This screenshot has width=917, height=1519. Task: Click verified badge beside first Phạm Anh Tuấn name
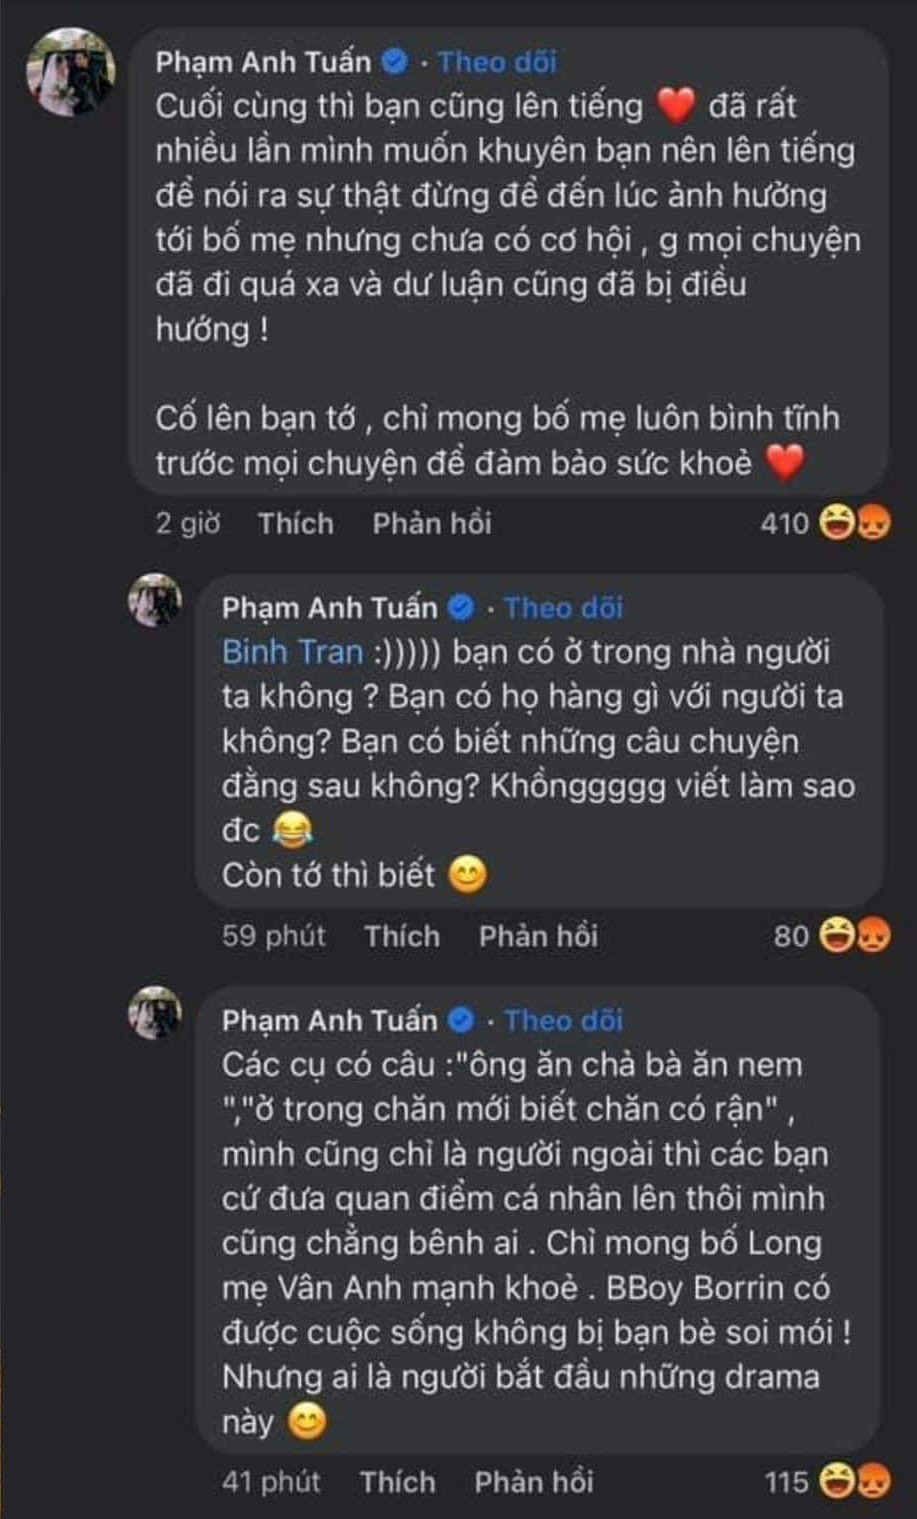[x=392, y=63]
